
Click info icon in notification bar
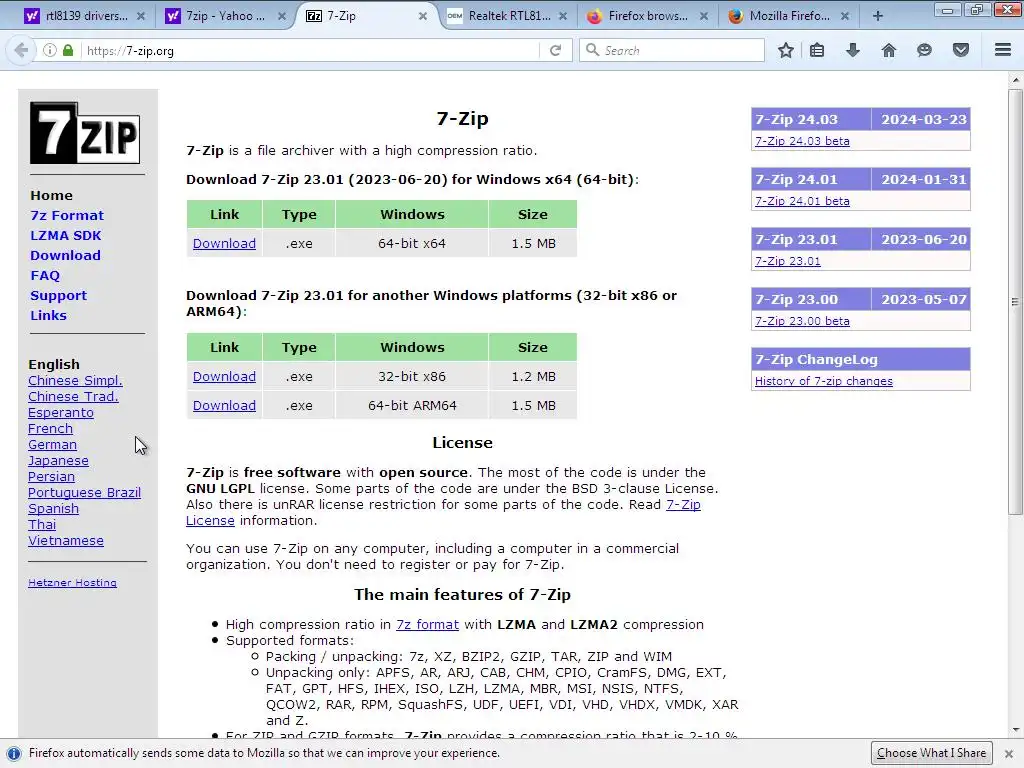pos(13,754)
